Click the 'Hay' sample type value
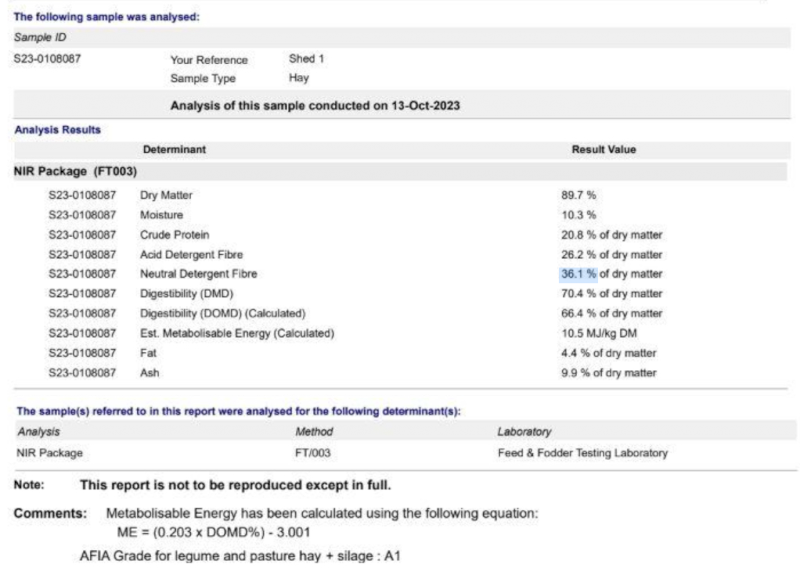The width and height of the screenshot is (800, 575). pyautogui.click(x=299, y=77)
